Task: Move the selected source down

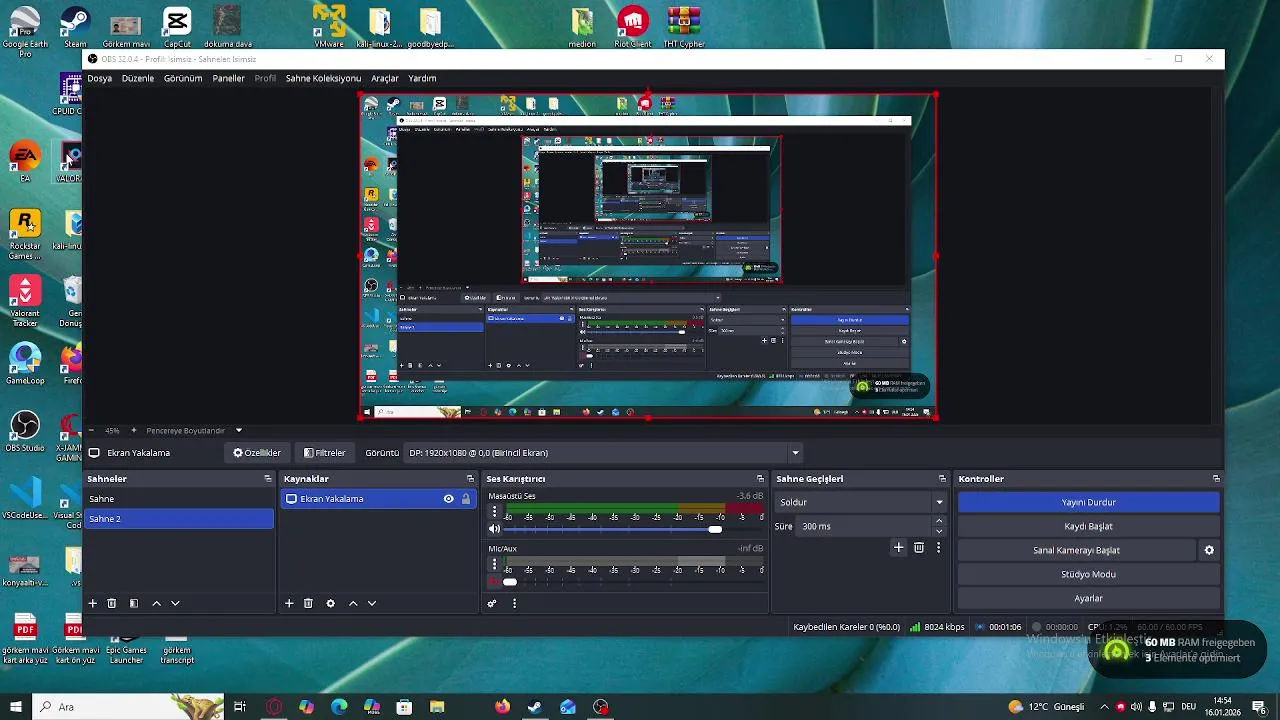Action: (372, 603)
